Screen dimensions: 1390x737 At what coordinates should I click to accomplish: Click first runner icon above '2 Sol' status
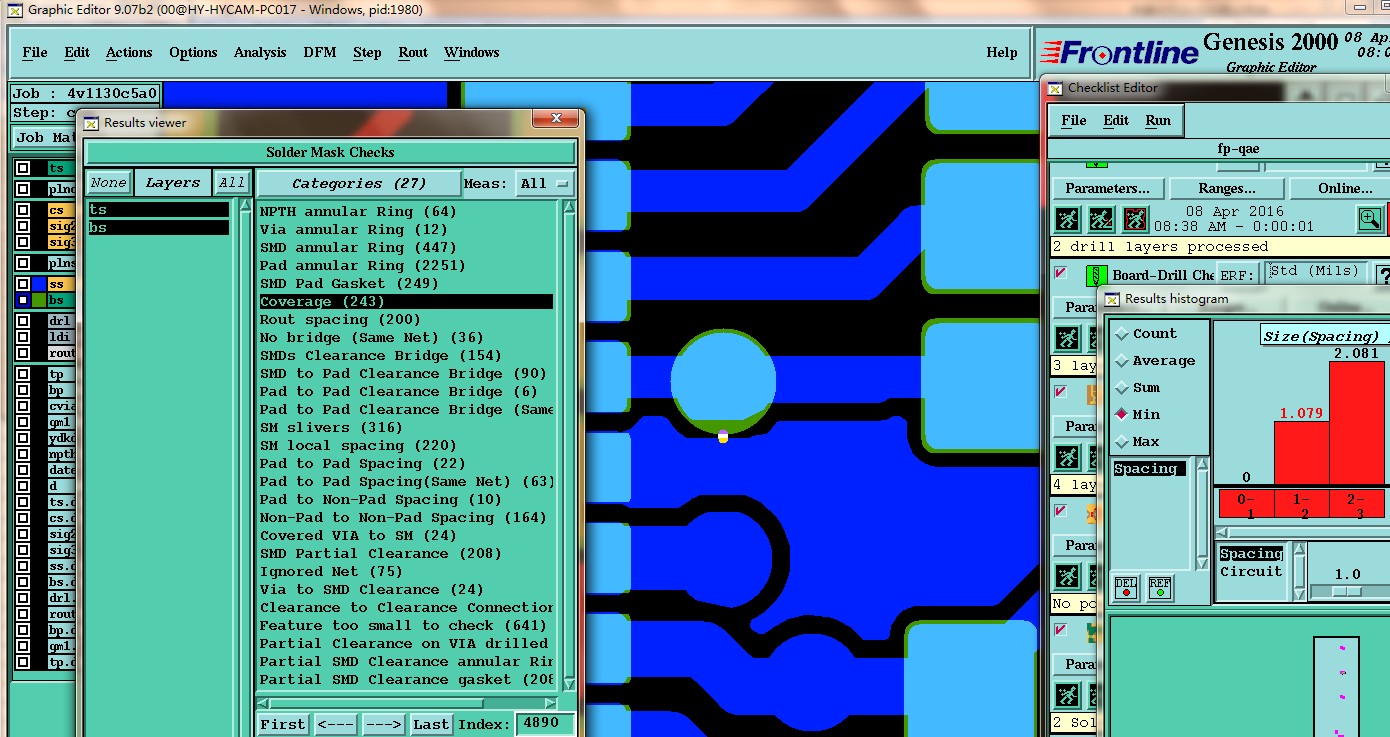[1067, 695]
